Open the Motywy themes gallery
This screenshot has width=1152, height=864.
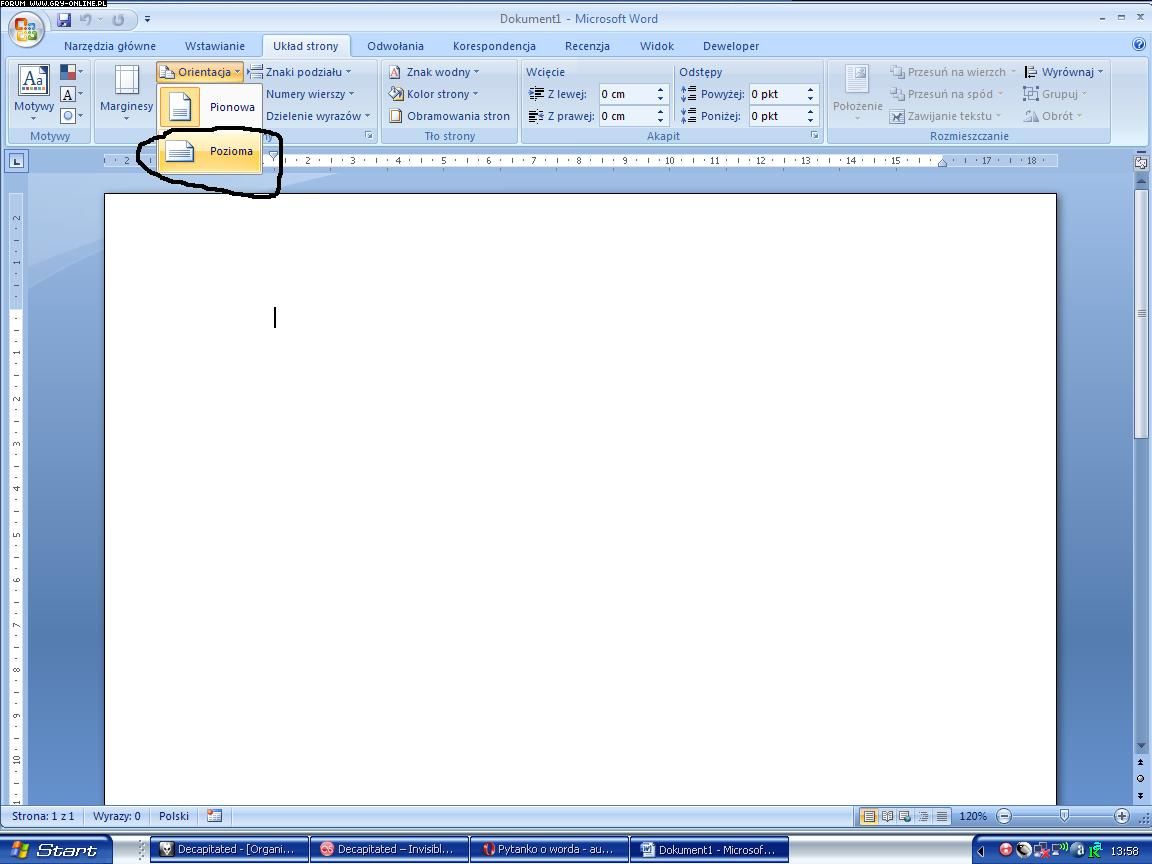(34, 94)
